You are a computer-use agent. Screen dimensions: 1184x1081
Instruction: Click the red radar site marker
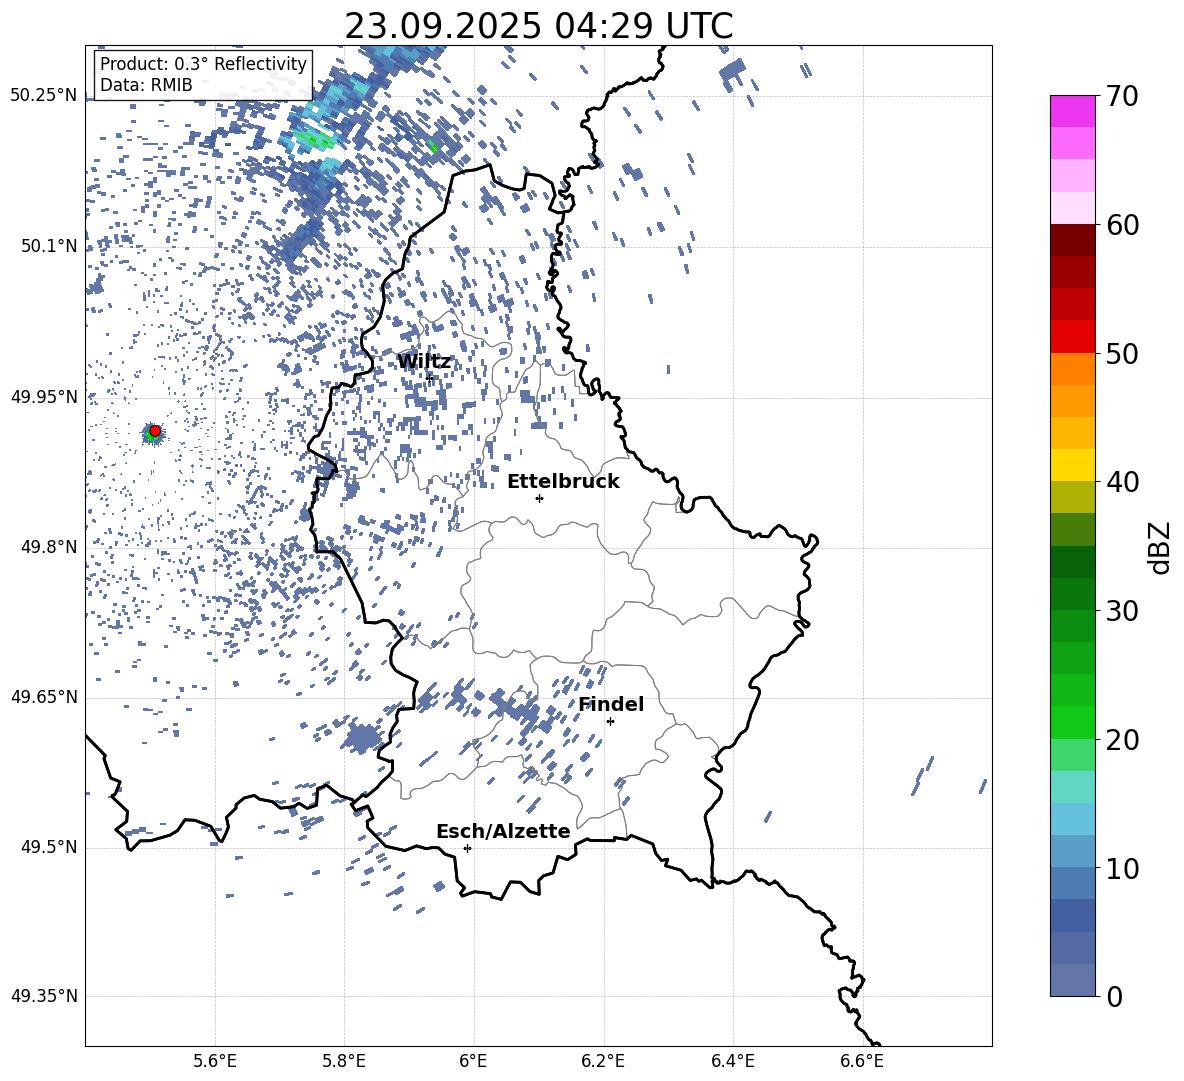(x=155, y=430)
